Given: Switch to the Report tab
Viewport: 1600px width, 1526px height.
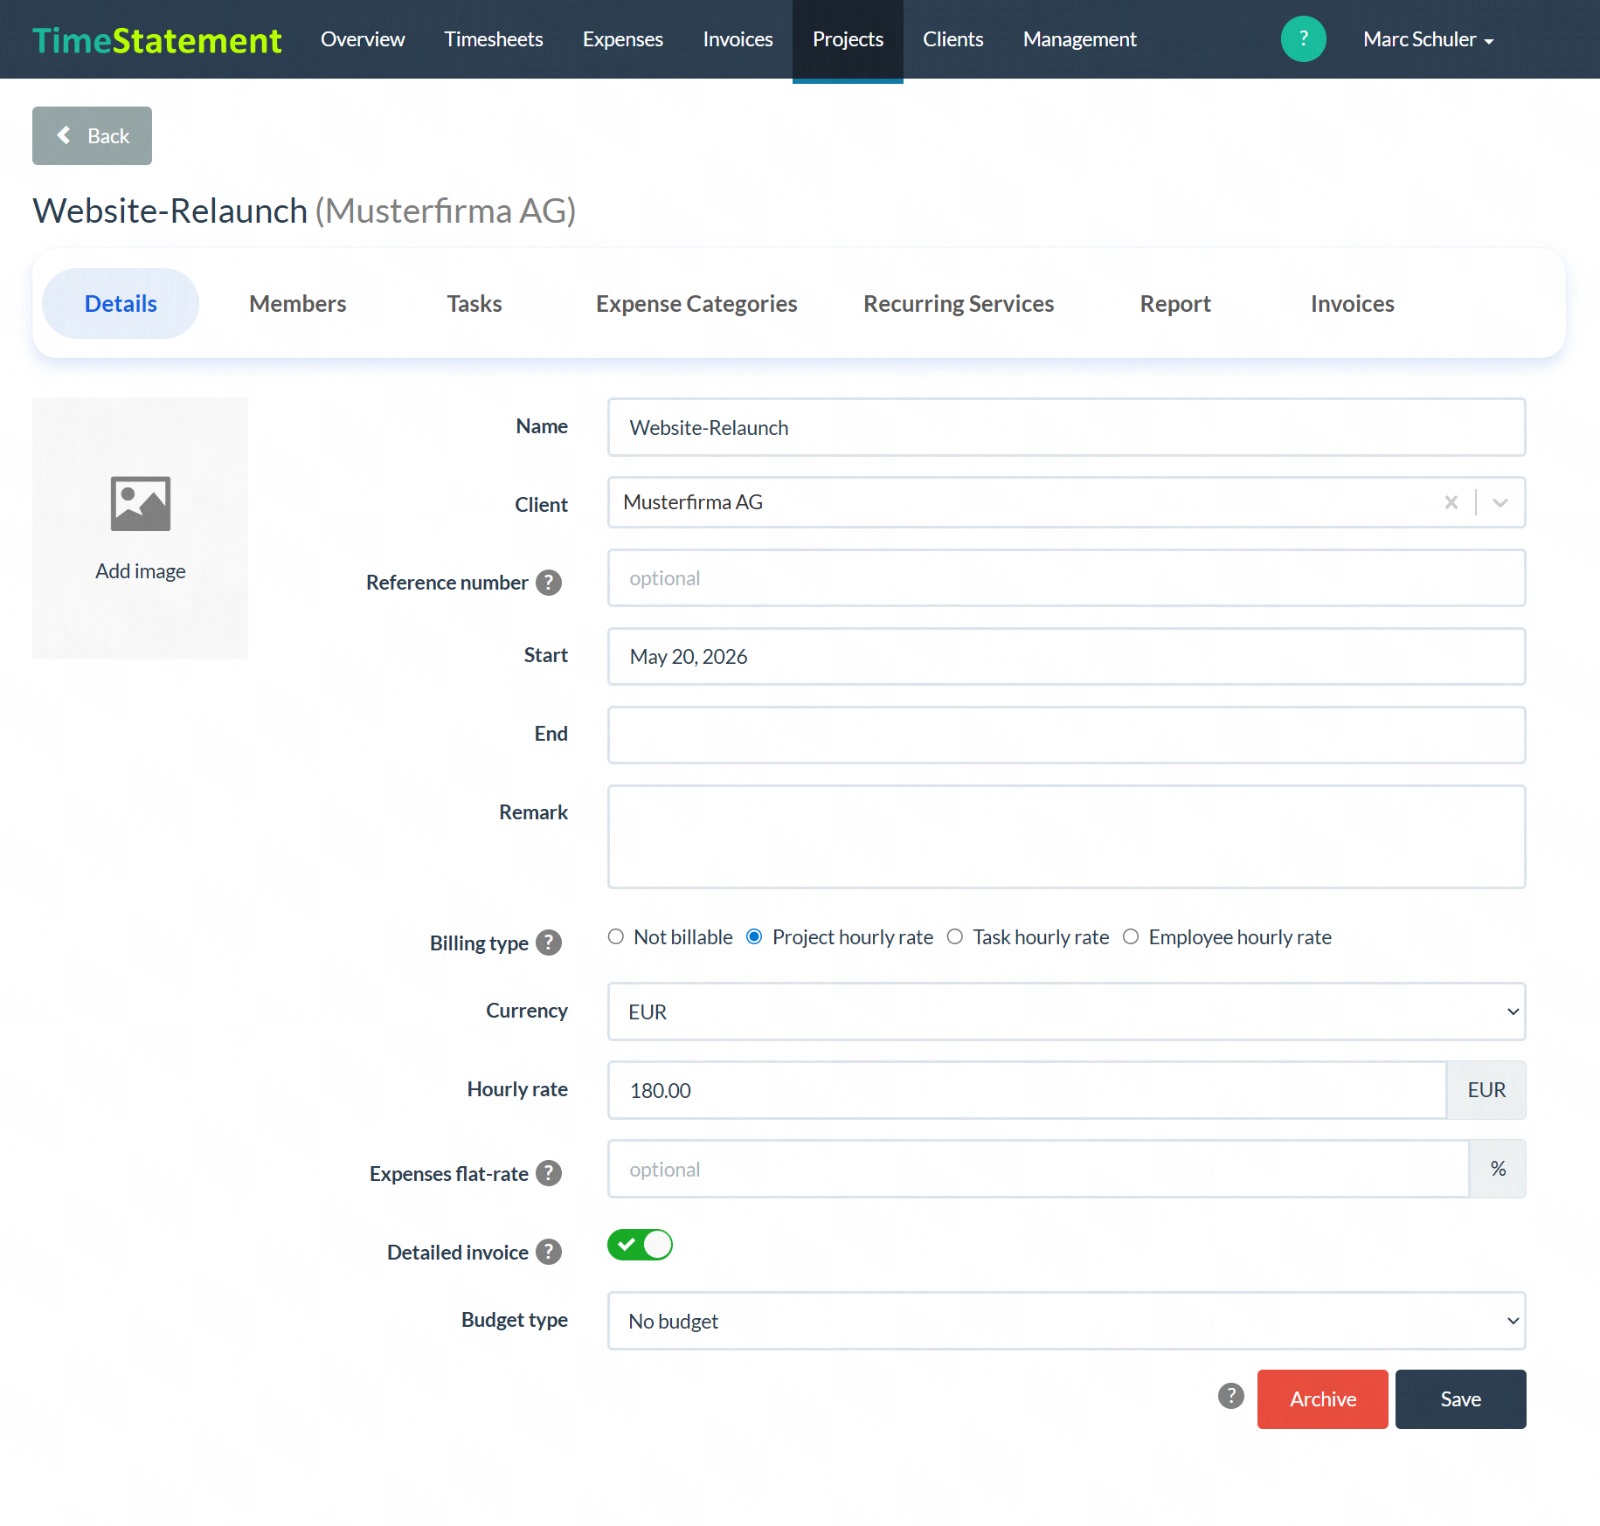Looking at the screenshot, I should (x=1175, y=303).
